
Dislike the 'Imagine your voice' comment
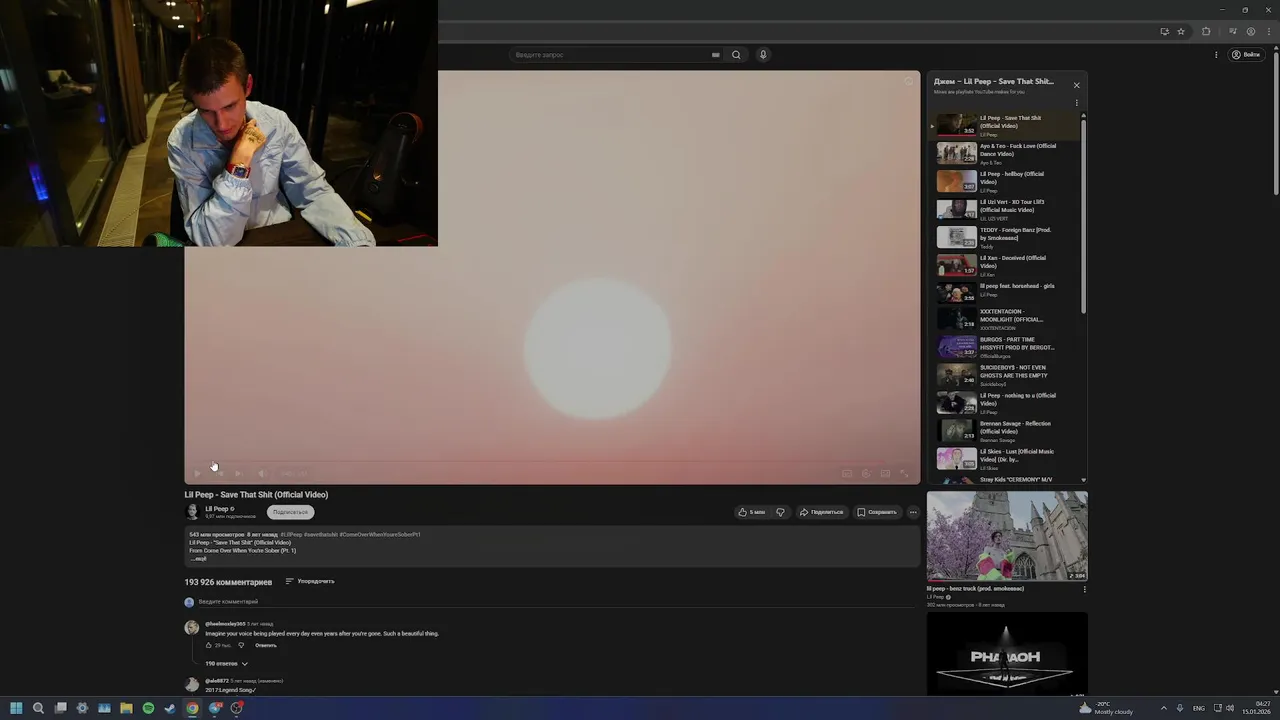241,645
